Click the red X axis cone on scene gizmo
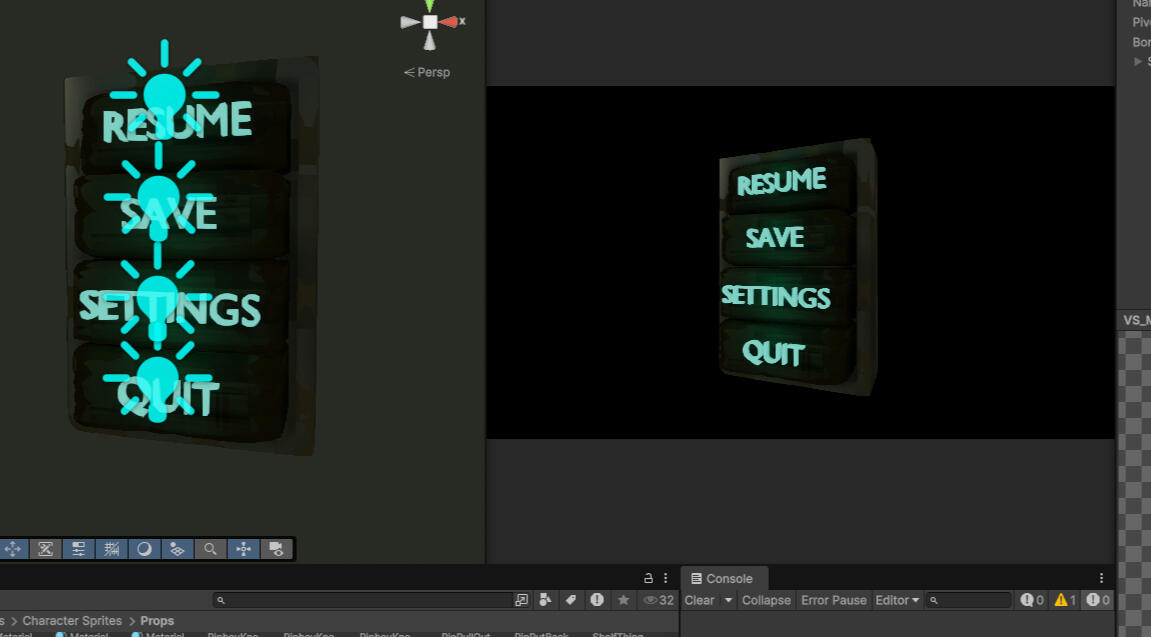Screen dimensions: 1151x637 pos(449,22)
